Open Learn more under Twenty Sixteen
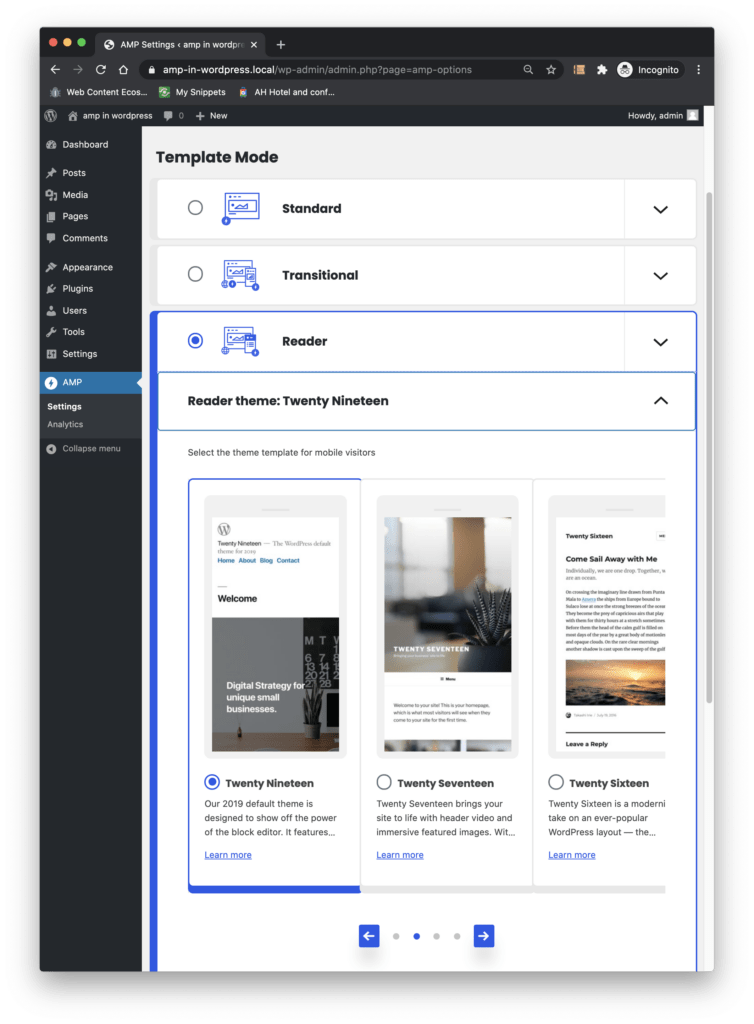The width and height of the screenshot is (754, 1024). coord(572,855)
